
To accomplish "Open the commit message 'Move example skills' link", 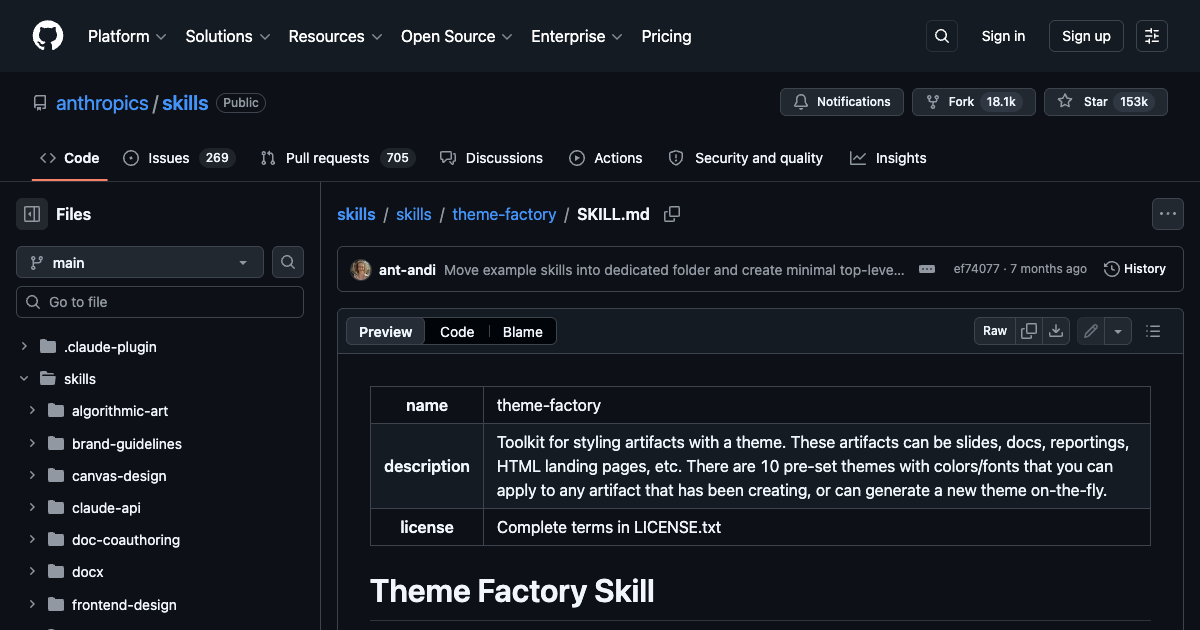I will [674, 270].
